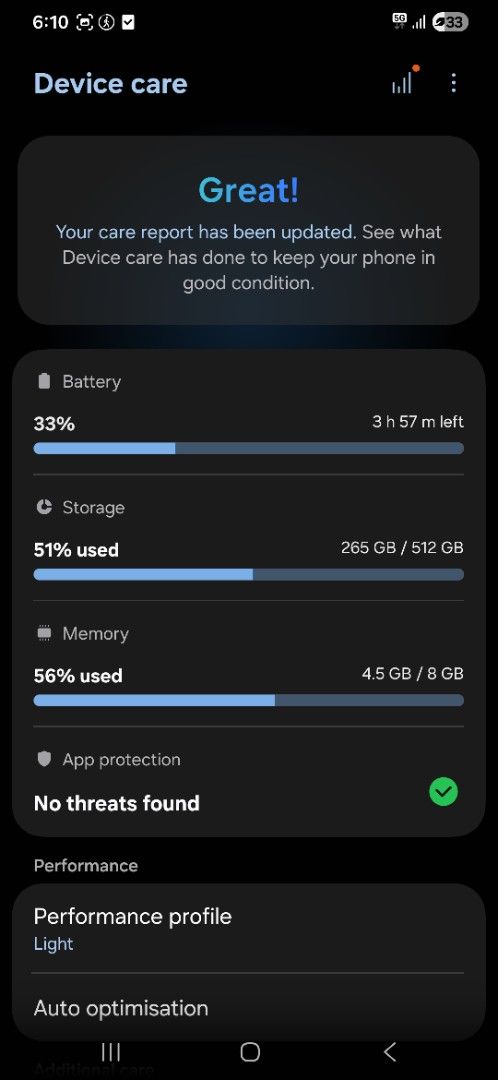The height and width of the screenshot is (1080, 498).
Task: Tap the battery level progress bar
Action: click(x=249, y=448)
